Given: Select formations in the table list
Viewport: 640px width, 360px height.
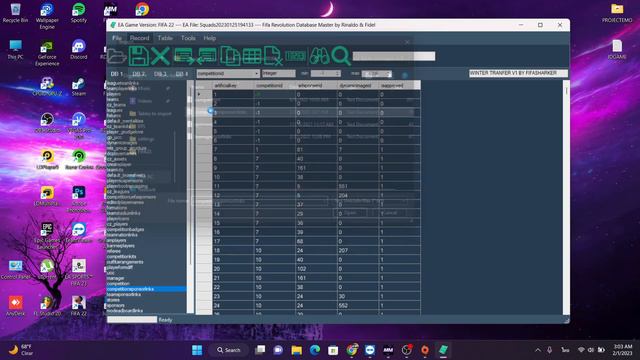Looking at the screenshot, I should (x=116, y=208).
